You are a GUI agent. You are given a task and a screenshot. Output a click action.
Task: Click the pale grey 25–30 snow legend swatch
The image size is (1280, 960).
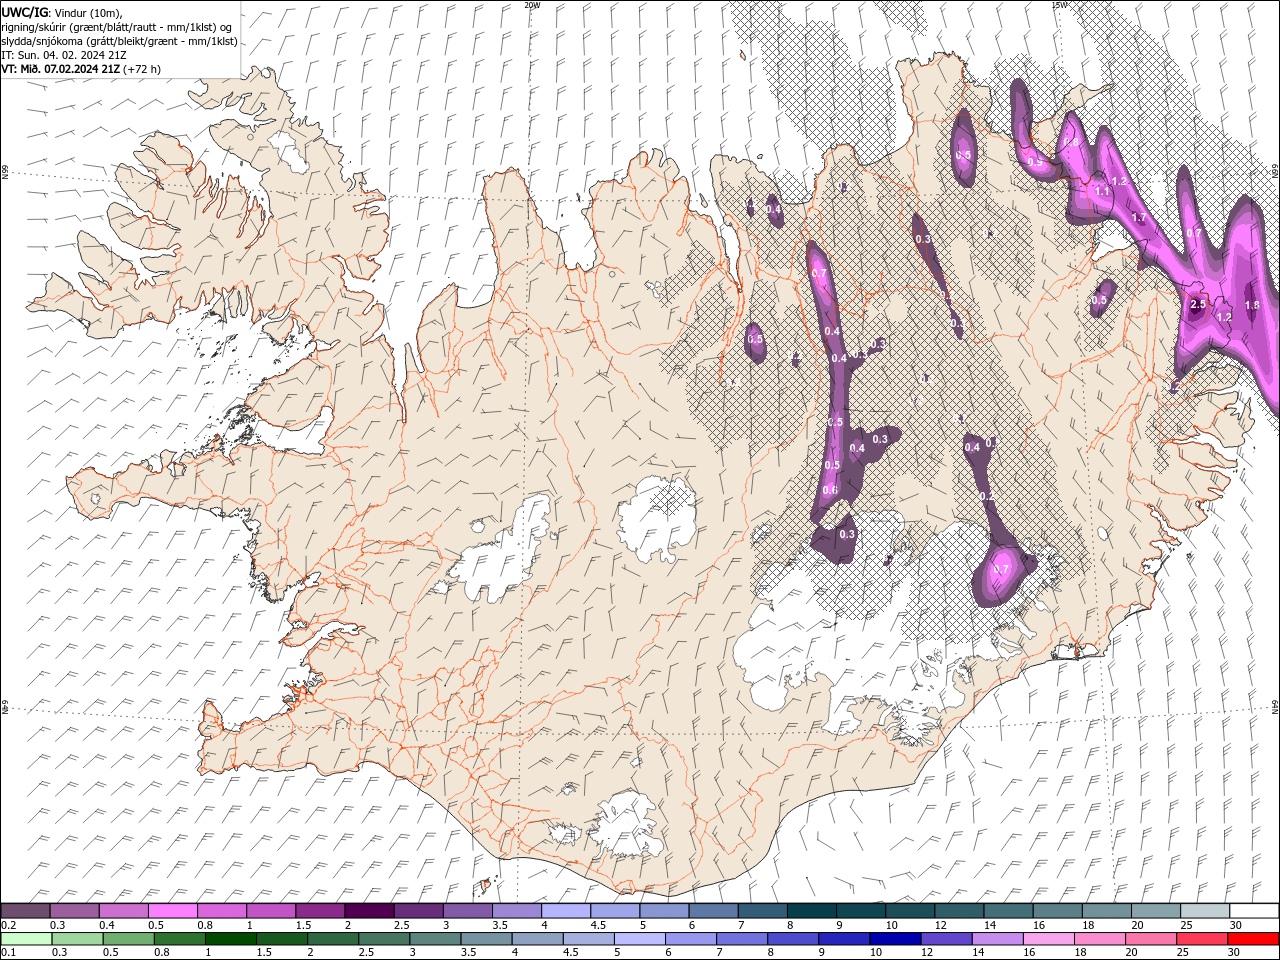[1205, 911]
